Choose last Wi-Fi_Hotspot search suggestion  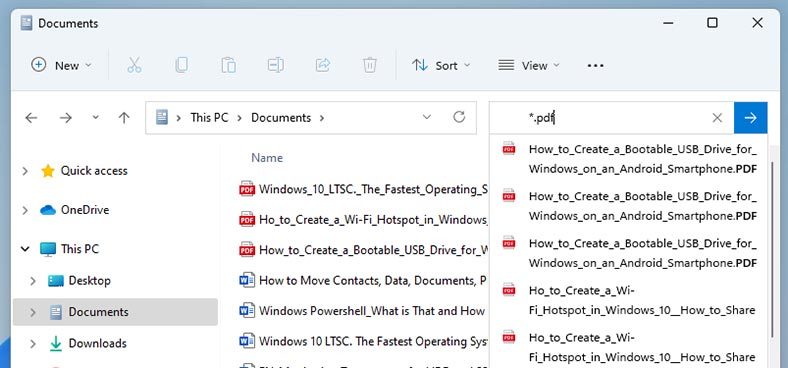(x=629, y=347)
